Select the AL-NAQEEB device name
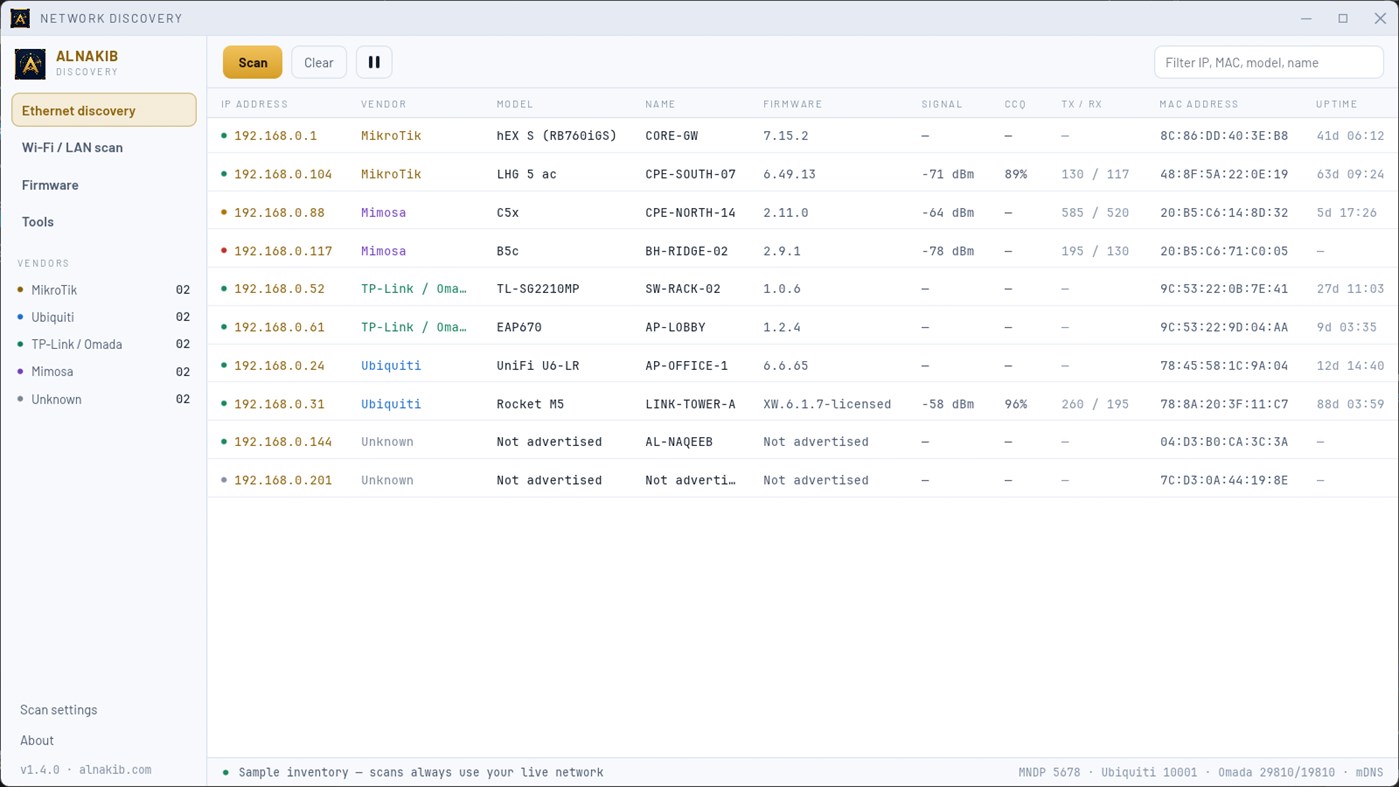This screenshot has width=1399, height=787. [679, 442]
